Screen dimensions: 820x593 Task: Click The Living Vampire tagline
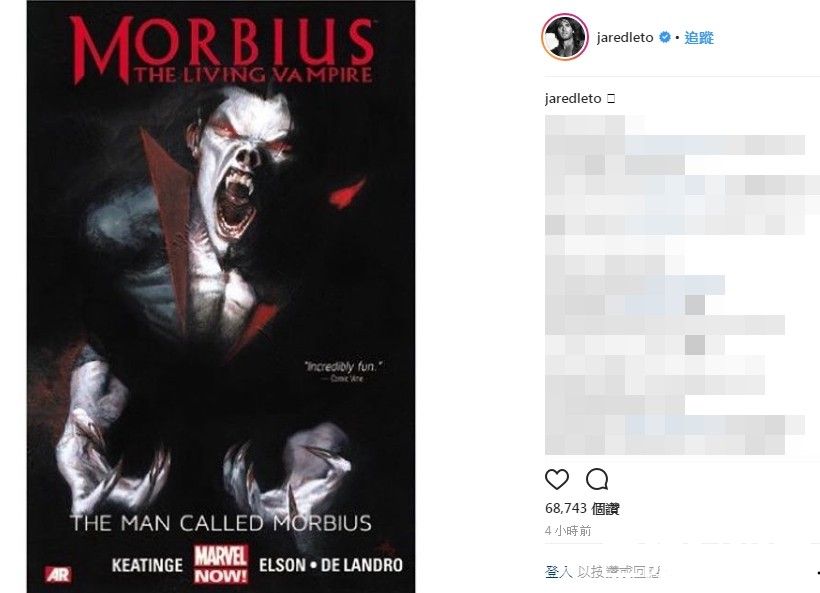[253, 75]
